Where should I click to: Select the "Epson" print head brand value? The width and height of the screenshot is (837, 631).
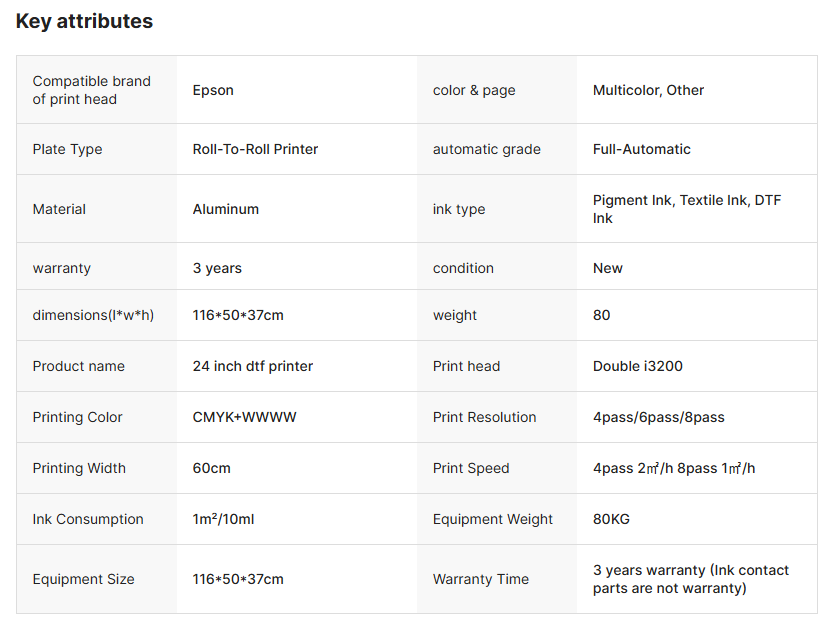(213, 90)
